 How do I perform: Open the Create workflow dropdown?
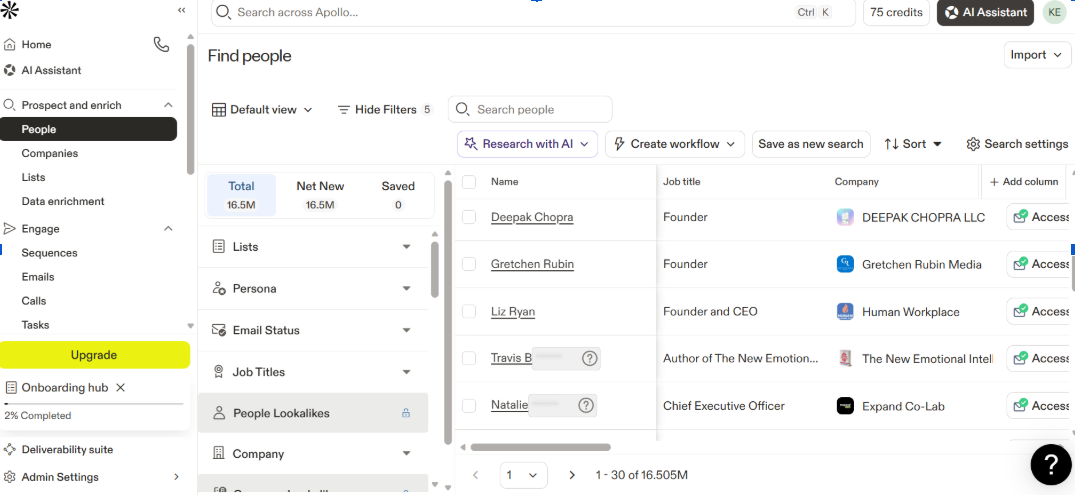(675, 144)
